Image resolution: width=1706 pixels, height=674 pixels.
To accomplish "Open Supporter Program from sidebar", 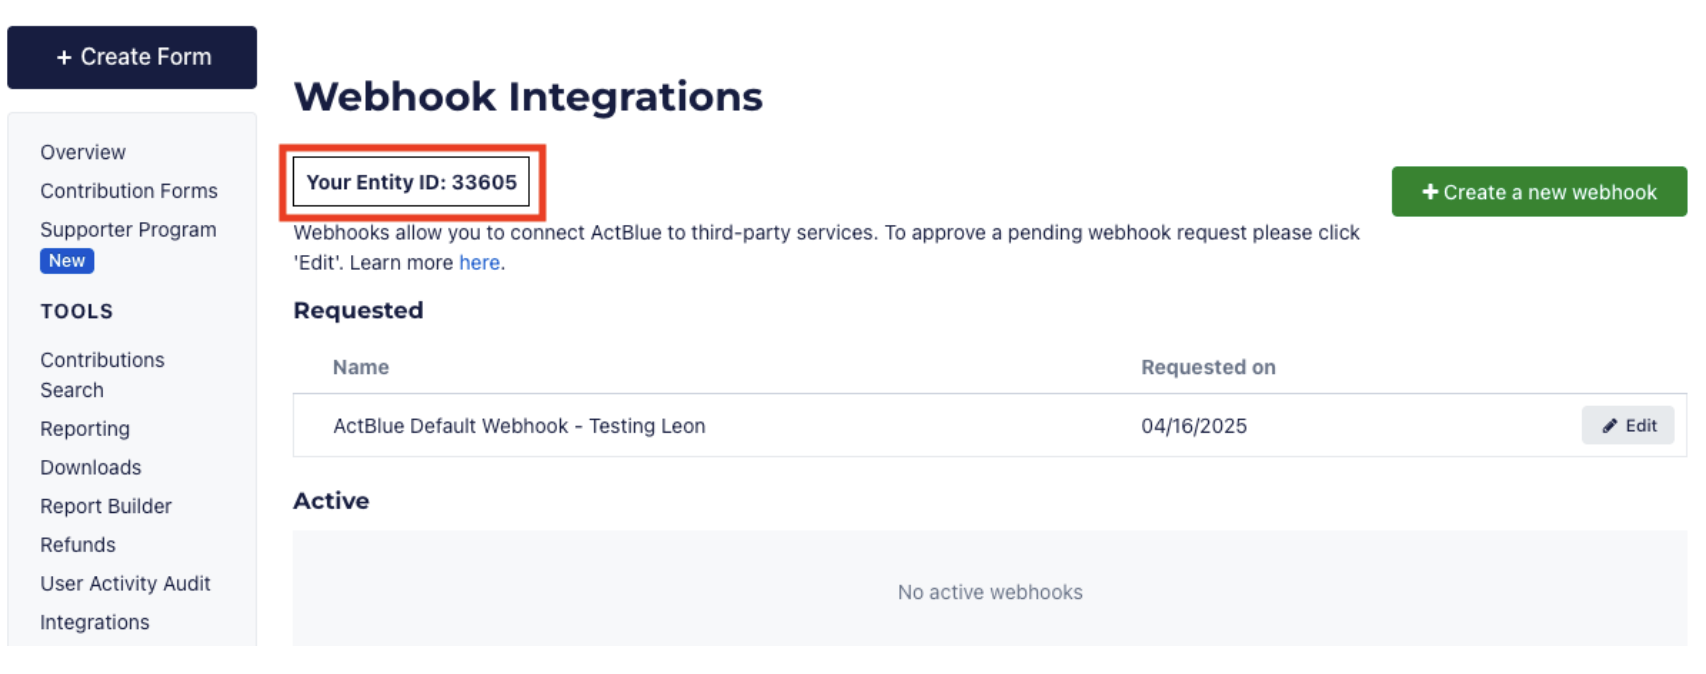I will click(x=128, y=230).
